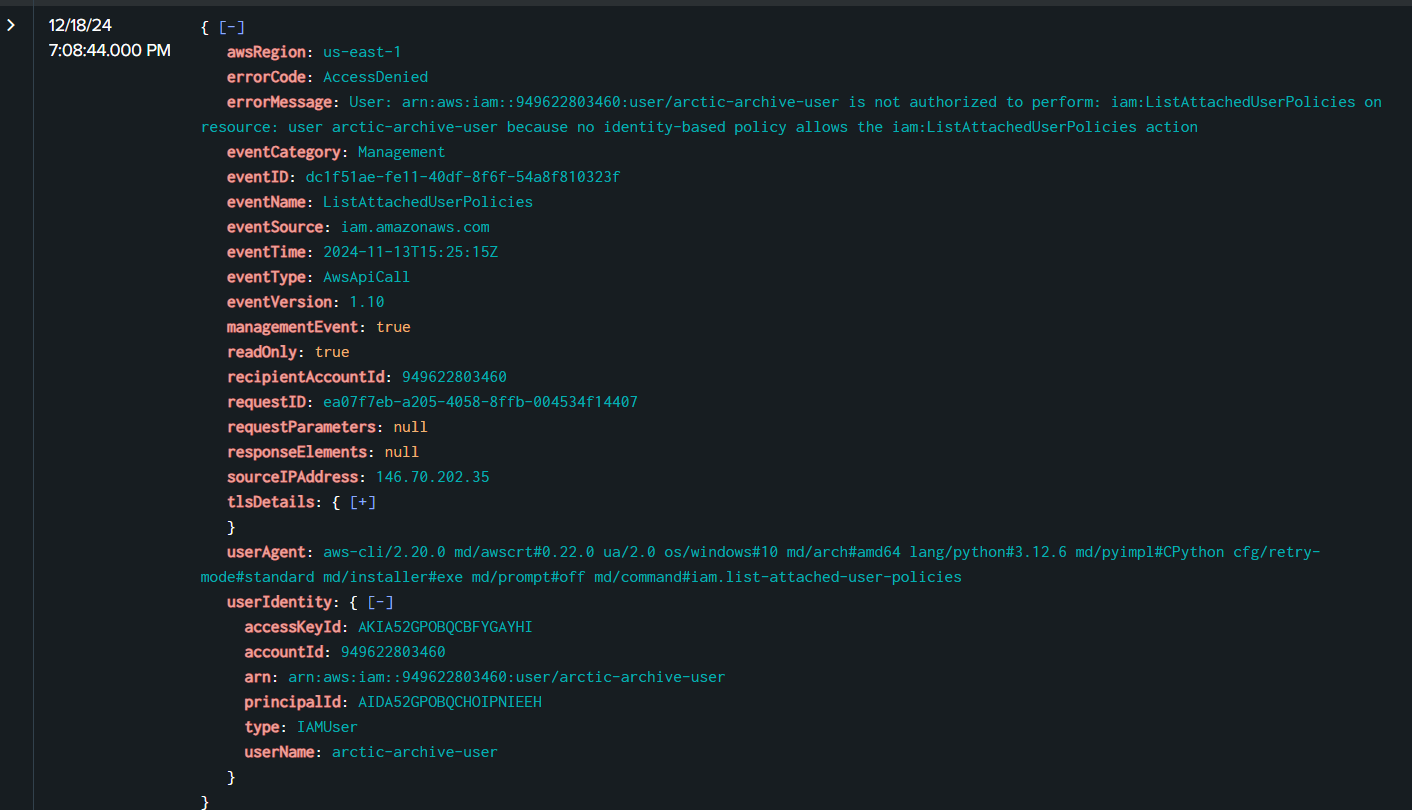The width and height of the screenshot is (1412, 810).
Task: Expand the event row chevron arrow
Action: 12,25
